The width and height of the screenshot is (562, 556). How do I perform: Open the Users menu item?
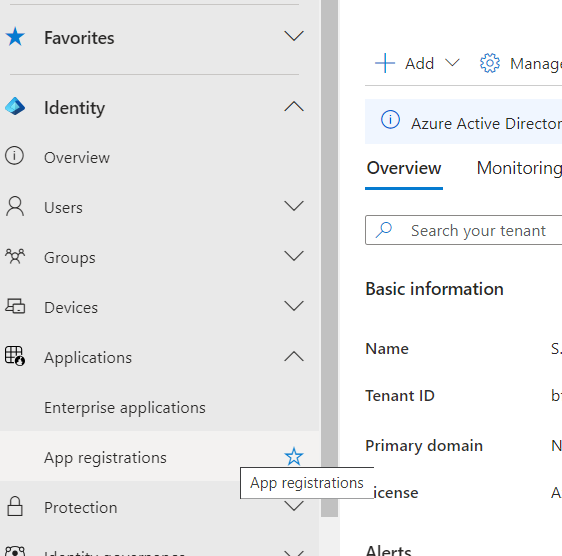(63, 208)
